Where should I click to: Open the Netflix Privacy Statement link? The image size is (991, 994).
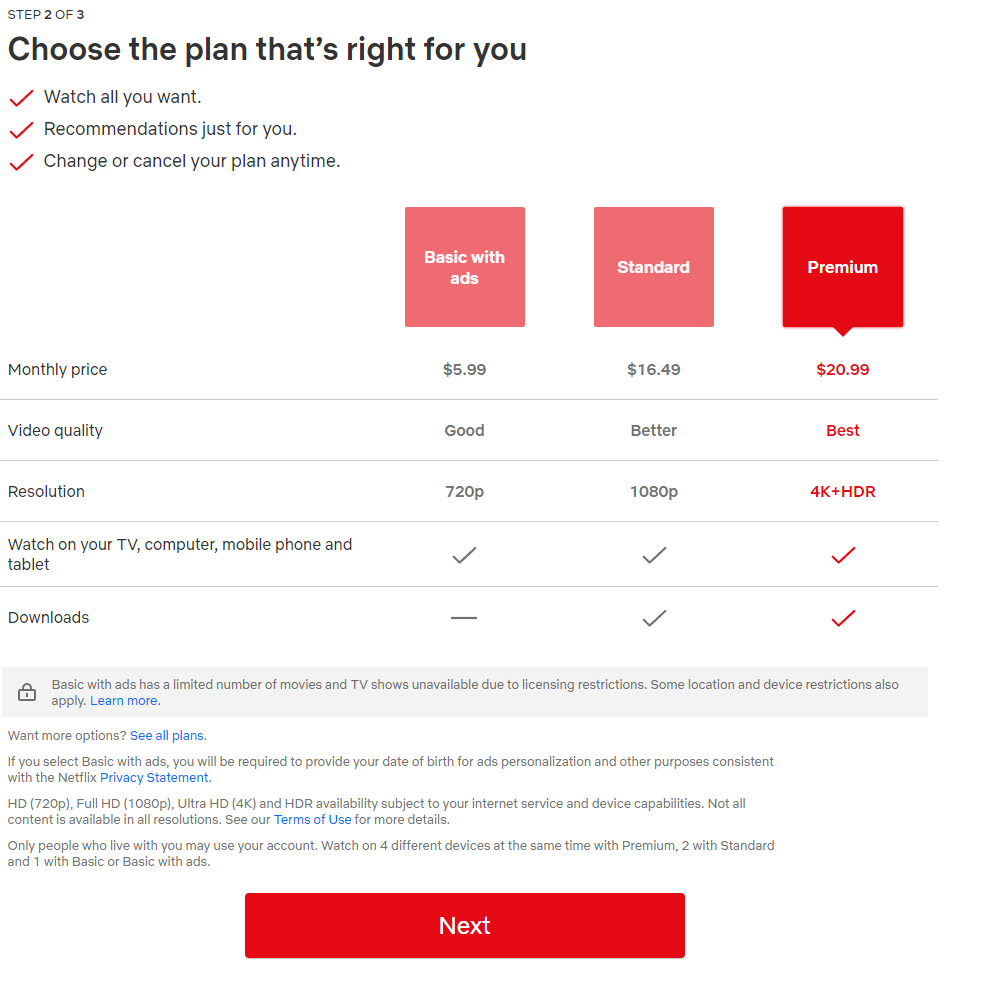coord(153,777)
